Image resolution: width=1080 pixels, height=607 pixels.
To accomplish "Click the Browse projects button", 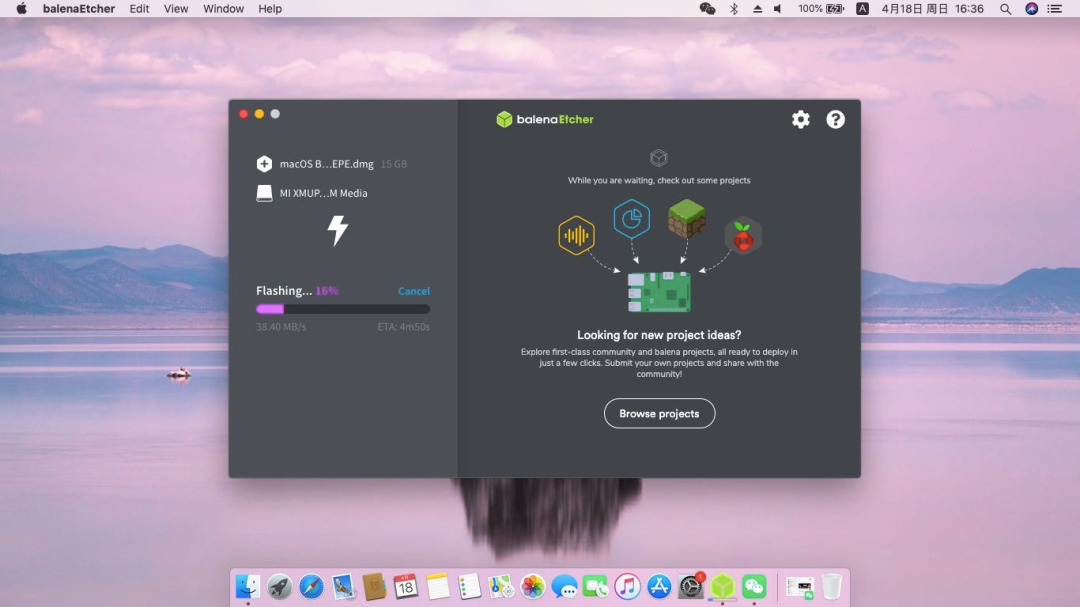I will tap(659, 413).
